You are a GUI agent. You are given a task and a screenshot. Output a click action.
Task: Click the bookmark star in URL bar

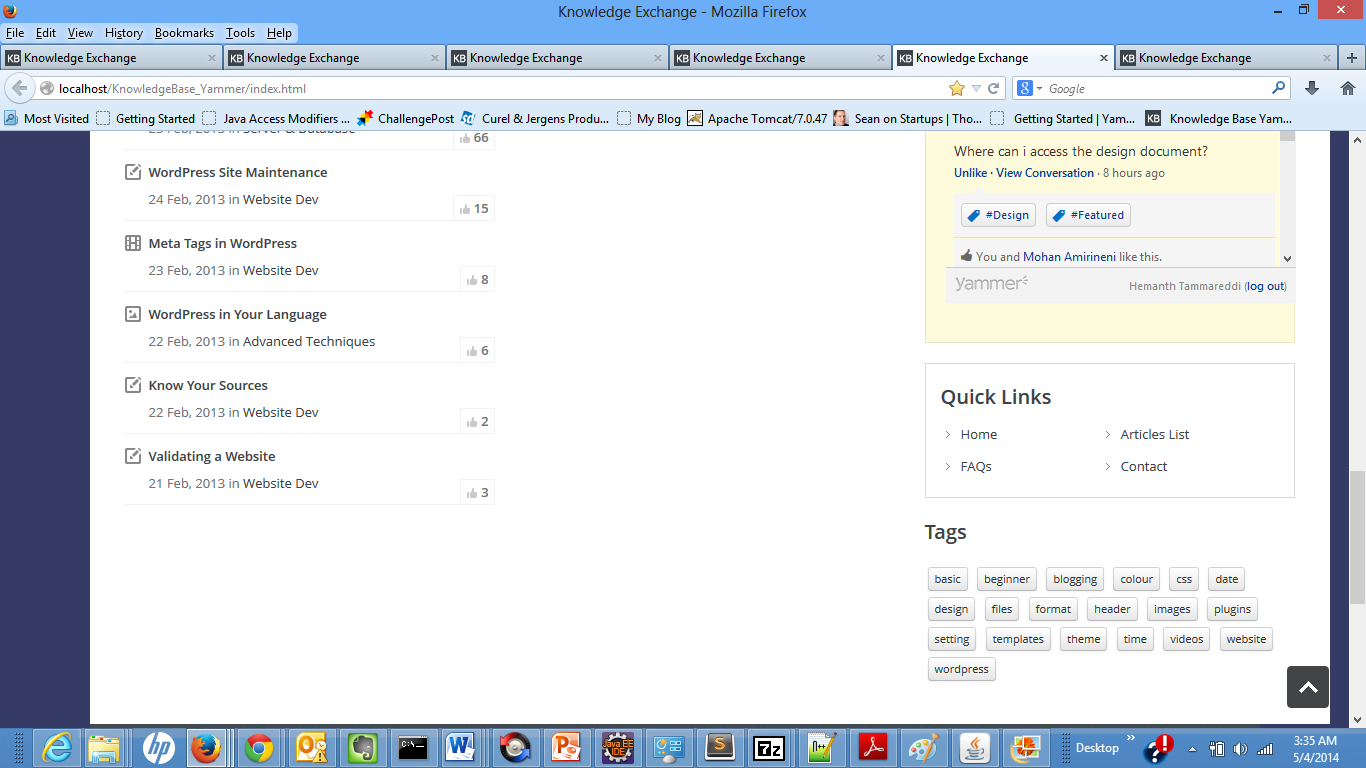coord(957,88)
